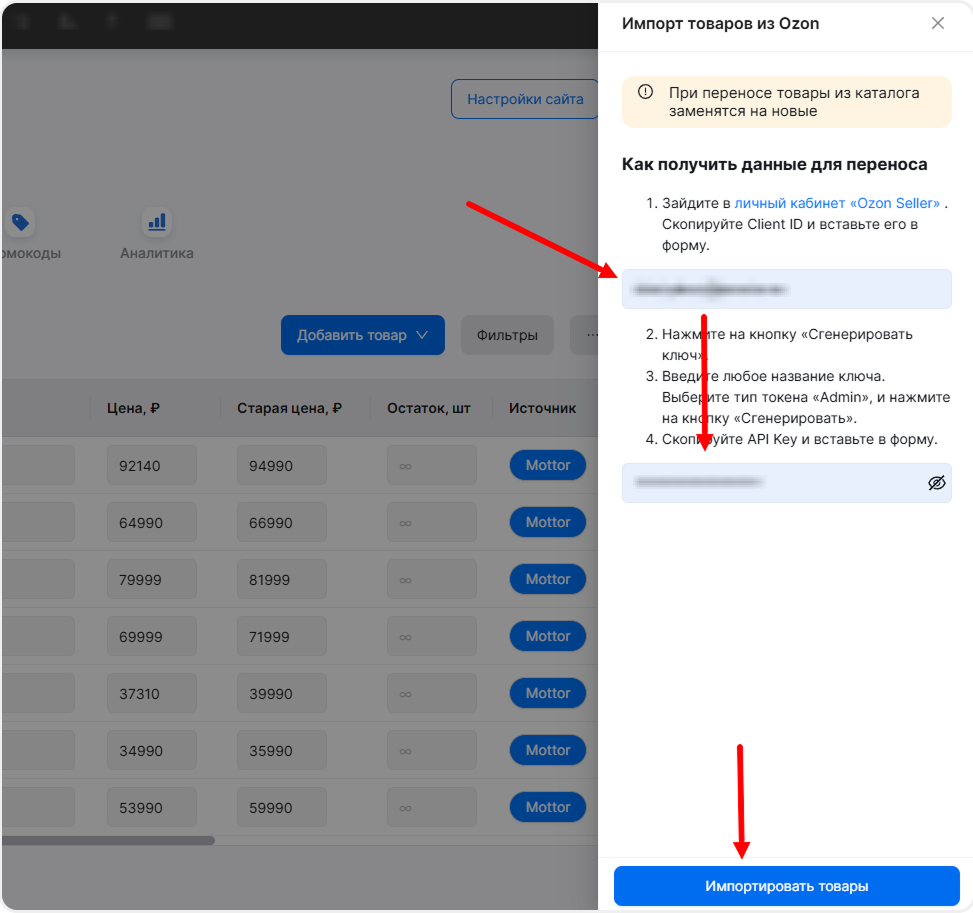Viewport: 973px width, 913px height.
Task: Click Mottor source badge in 92140 row
Action: (547, 465)
